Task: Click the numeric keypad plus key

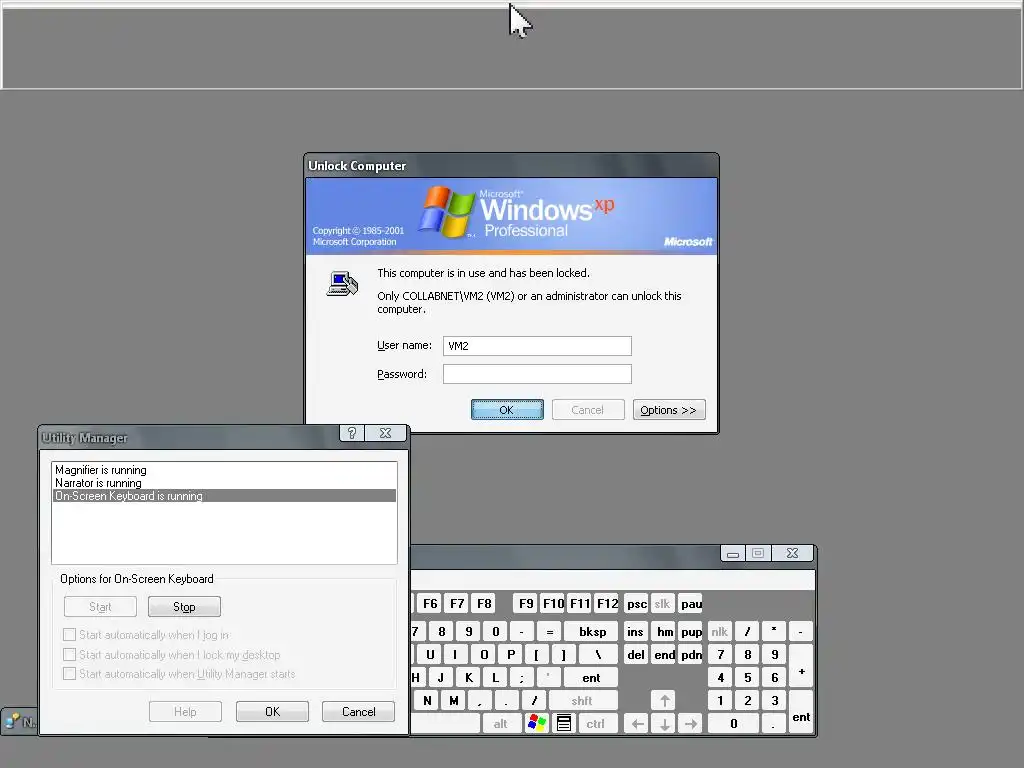Action: [801, 666]
